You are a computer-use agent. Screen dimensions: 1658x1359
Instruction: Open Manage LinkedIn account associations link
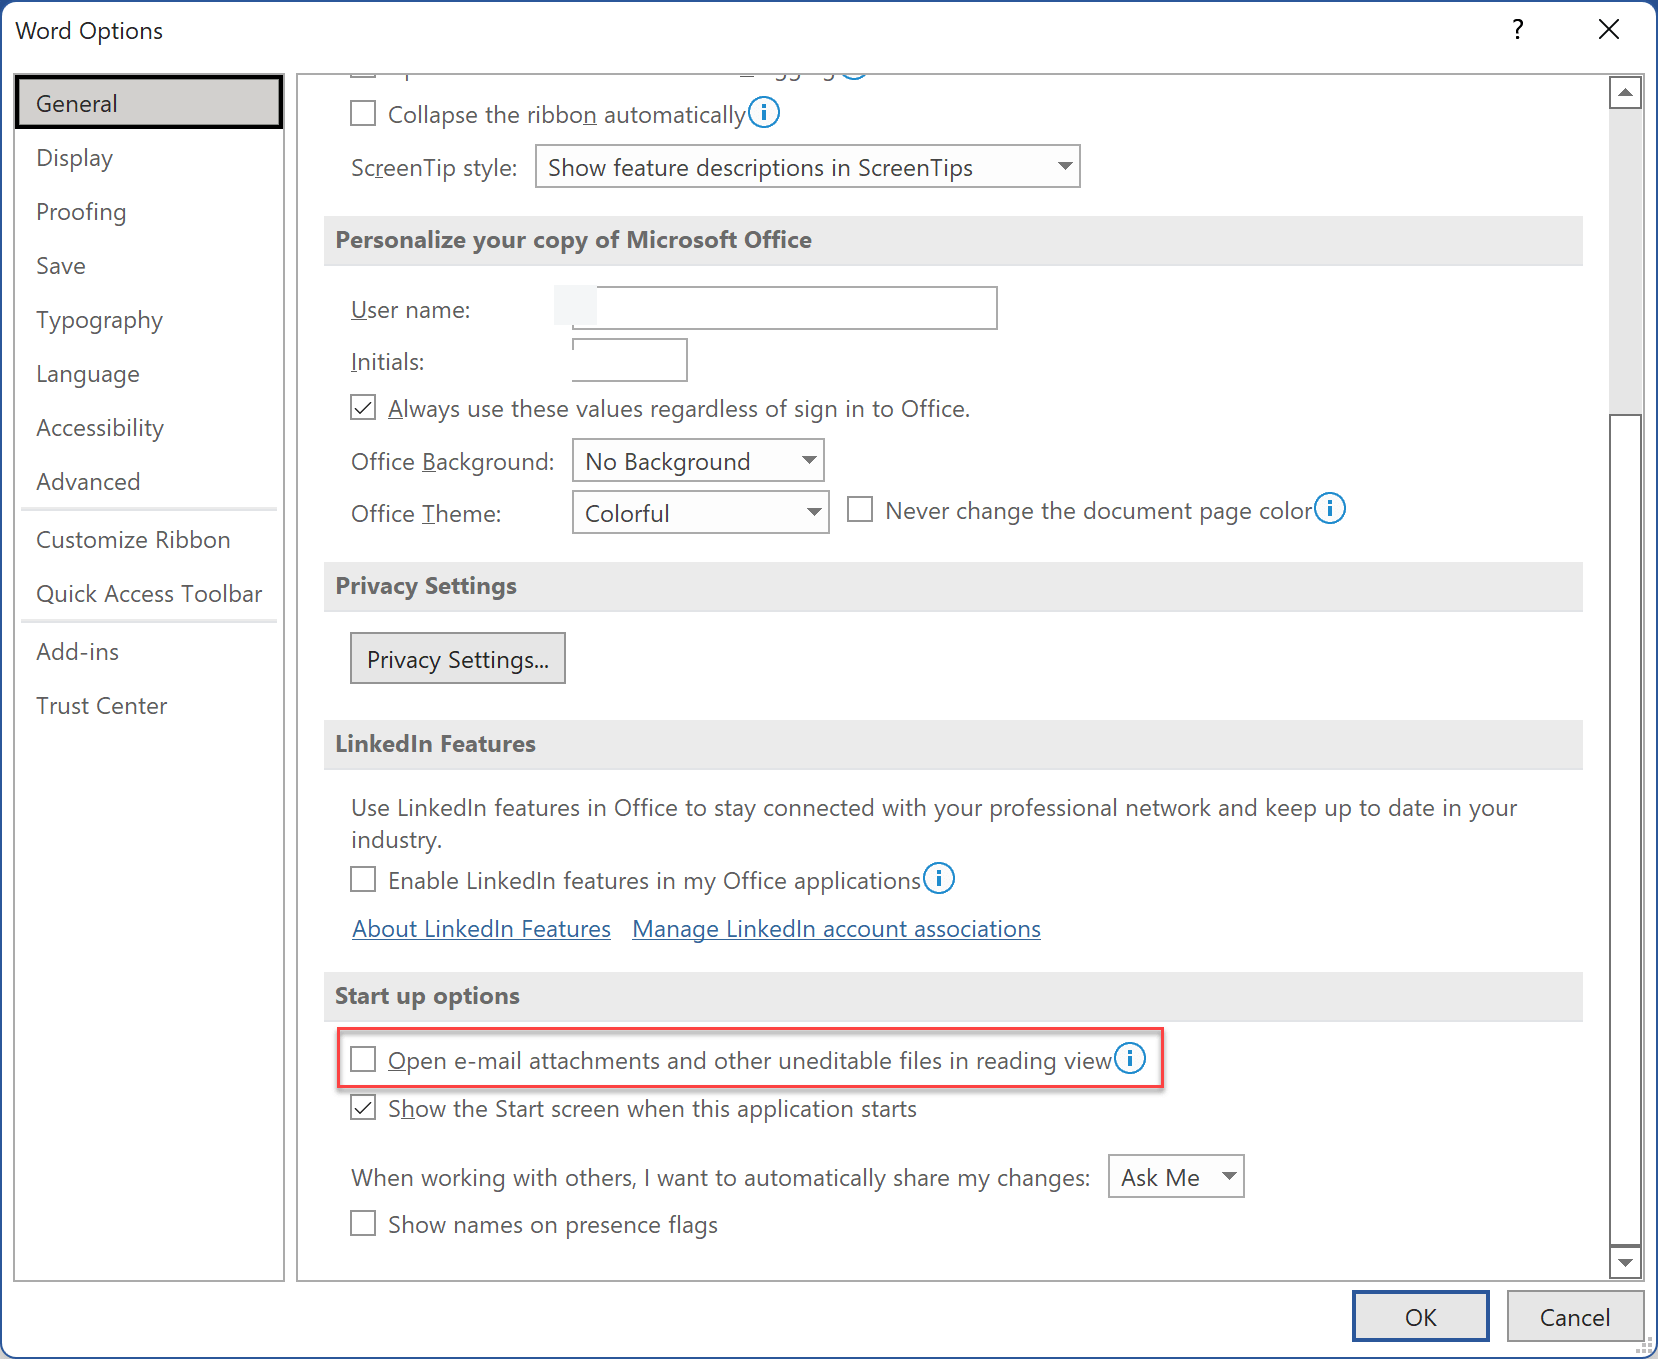pos(836,929)
